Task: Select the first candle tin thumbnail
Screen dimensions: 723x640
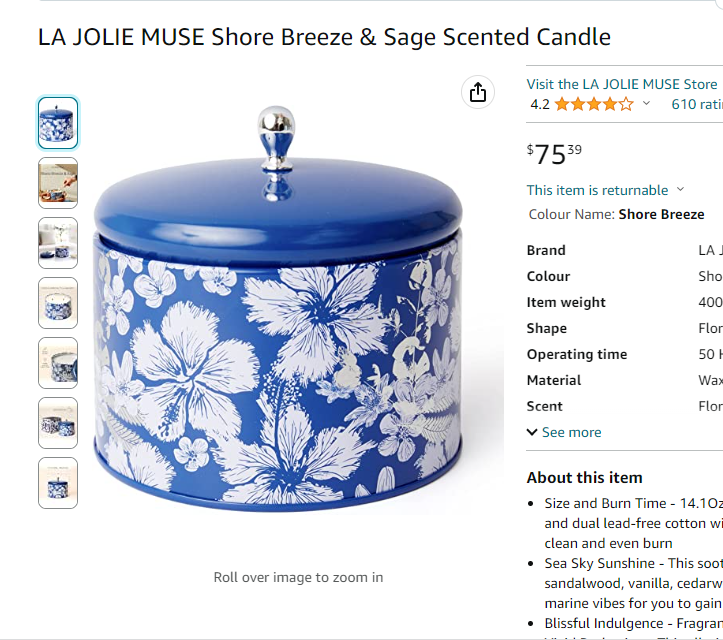Action: pyautogui.click(x=58, y=123)
